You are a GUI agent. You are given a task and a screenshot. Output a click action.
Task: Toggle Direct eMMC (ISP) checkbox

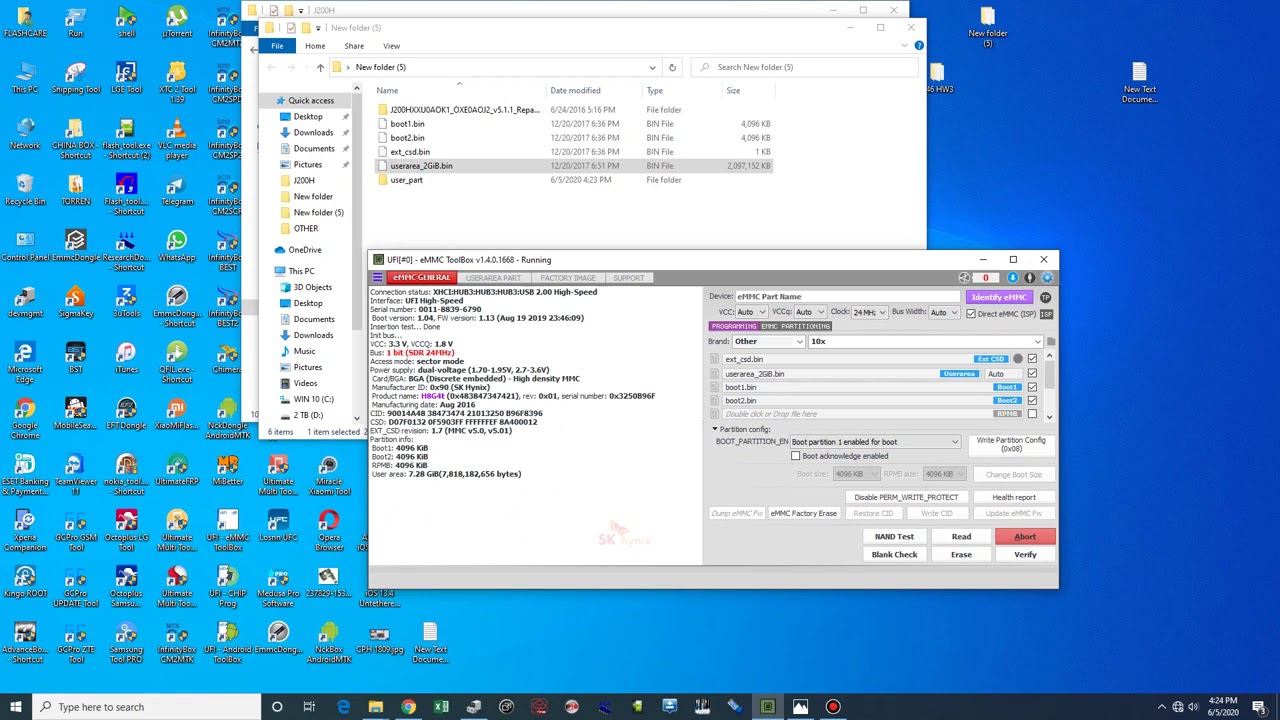coord(970,314)
